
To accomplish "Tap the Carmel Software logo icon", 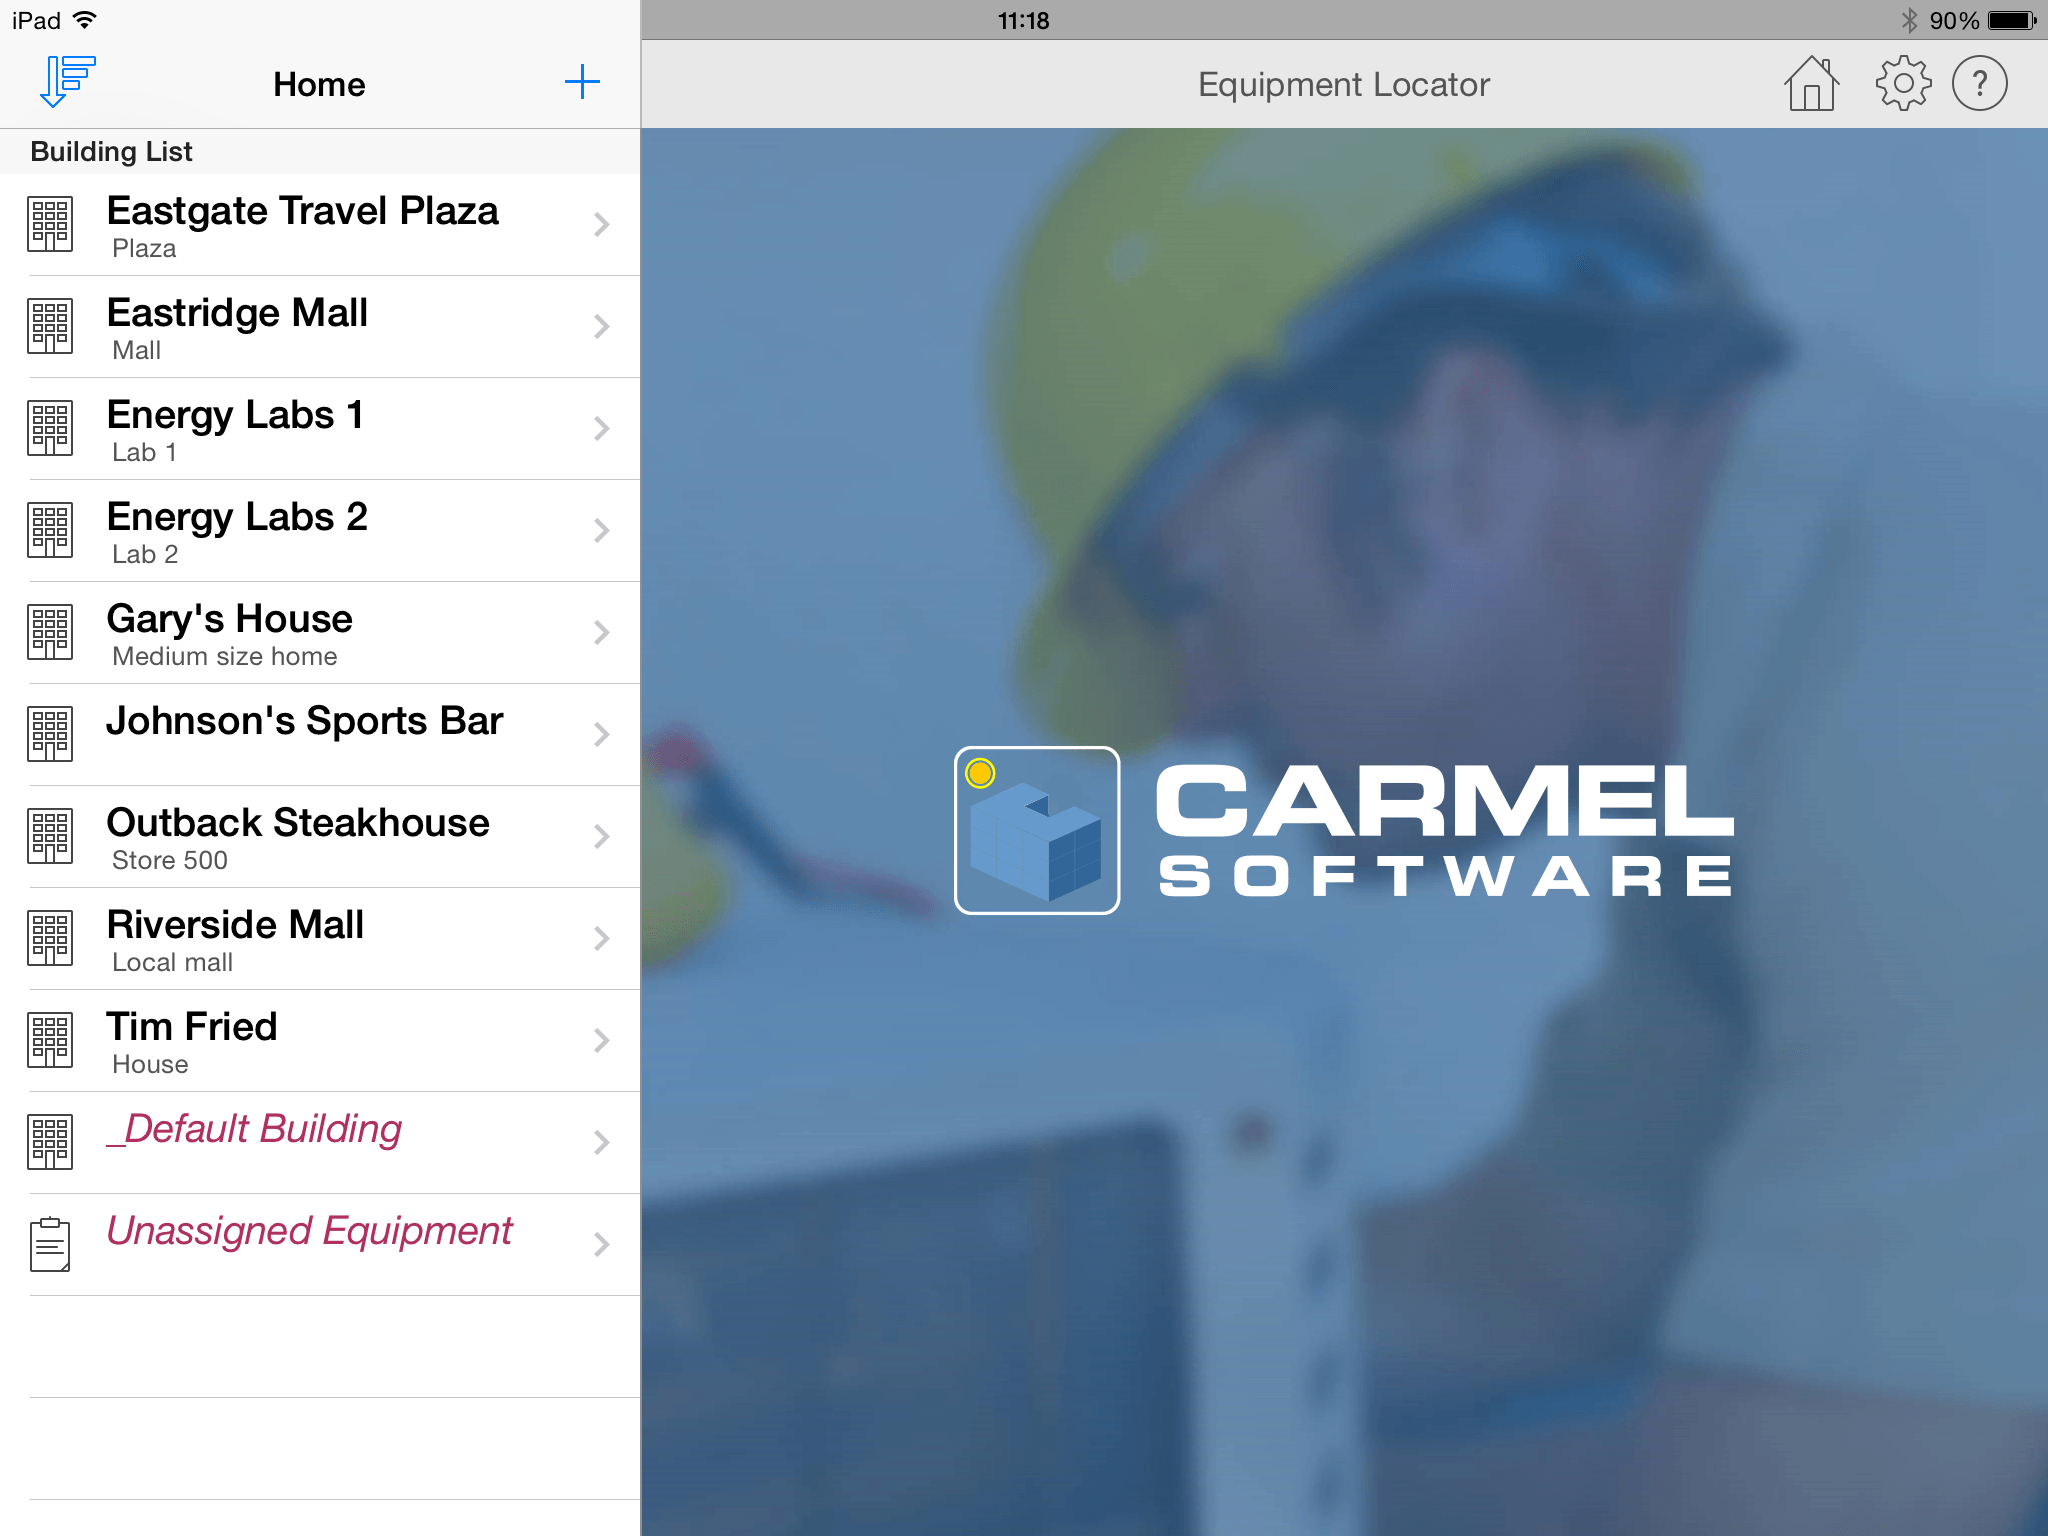I will coord(1037,830).
